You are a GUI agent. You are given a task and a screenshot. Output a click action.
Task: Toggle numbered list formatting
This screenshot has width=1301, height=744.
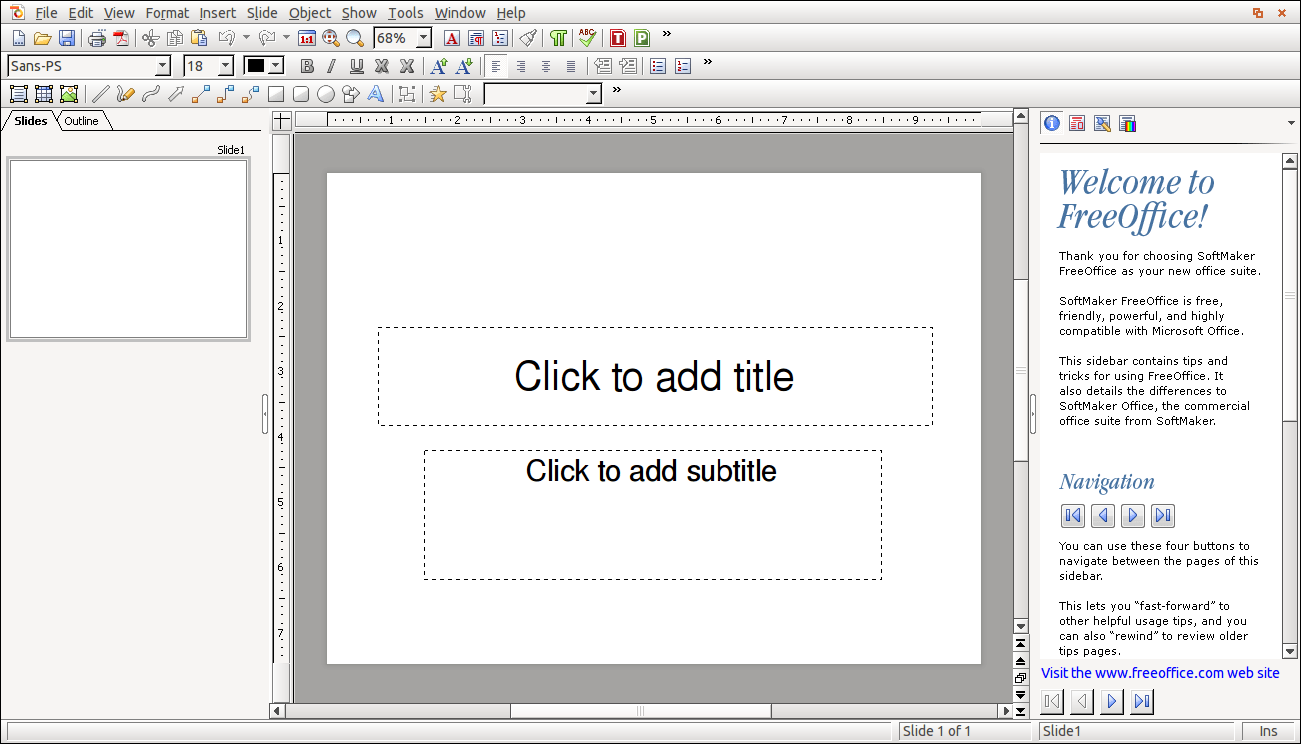(683, 66)
